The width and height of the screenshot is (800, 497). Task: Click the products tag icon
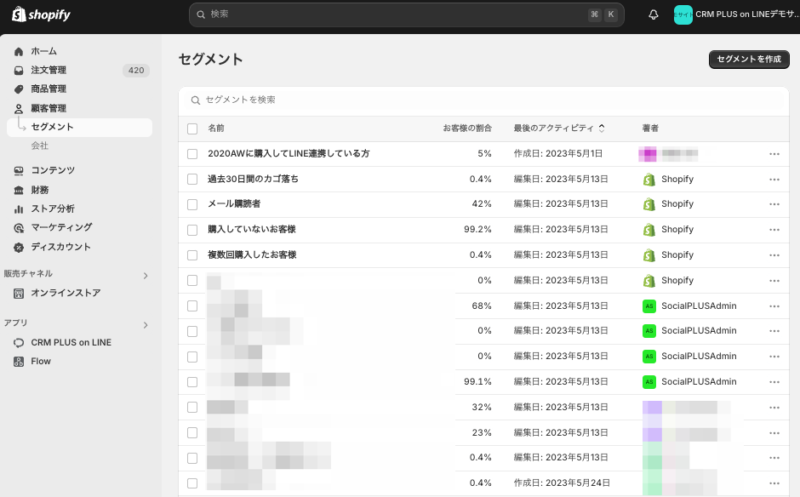click(x=19, y=89)
